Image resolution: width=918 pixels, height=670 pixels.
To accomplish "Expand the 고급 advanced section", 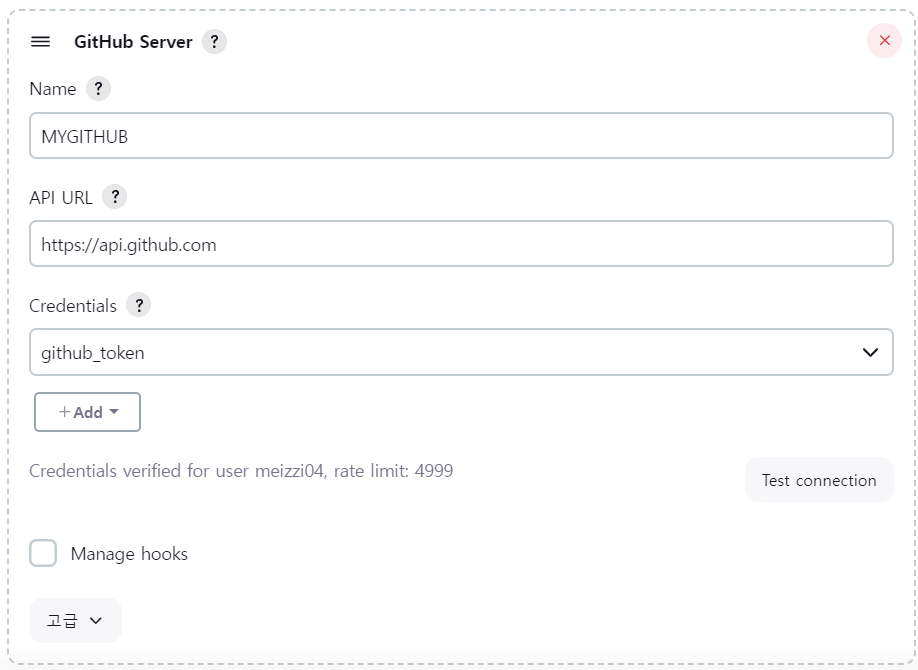I will coord(76,620).
